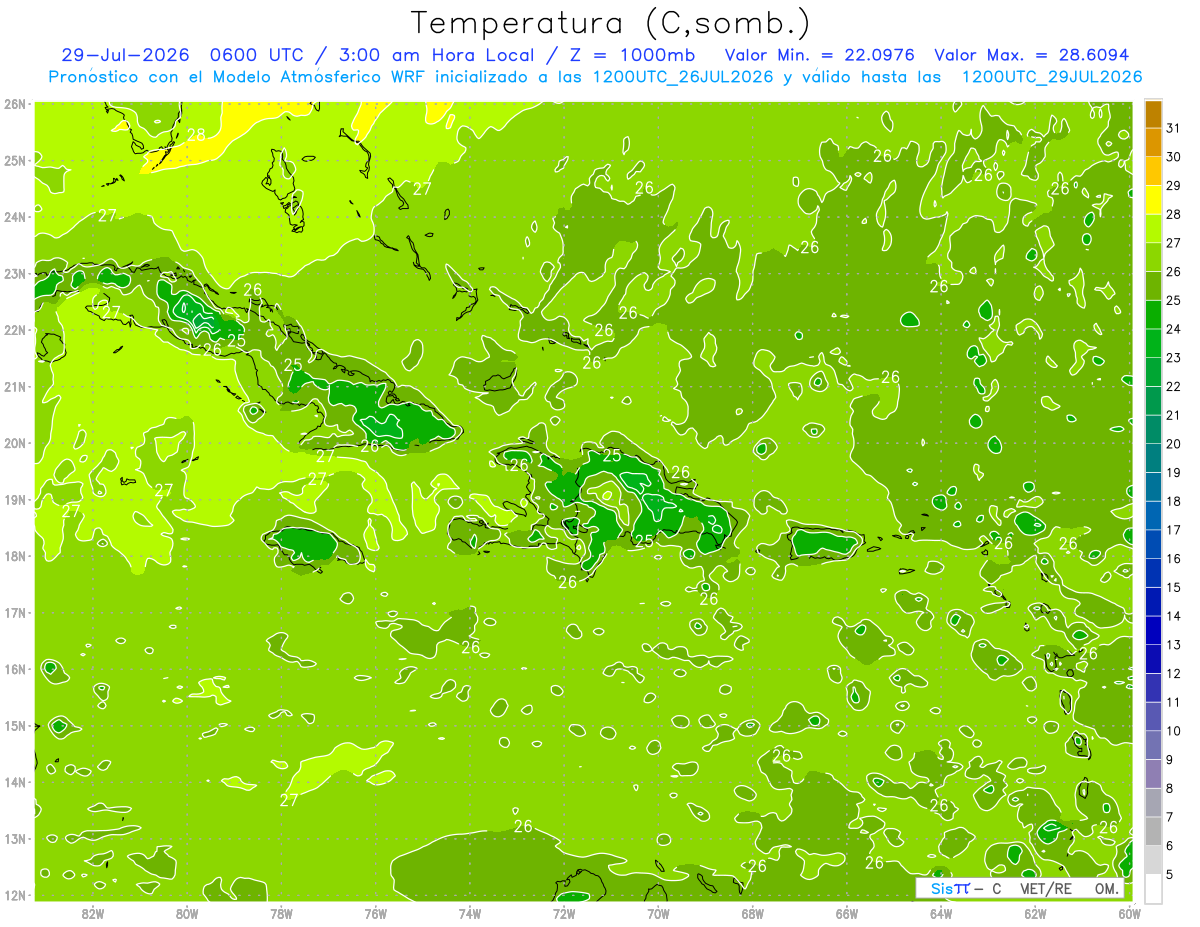
Task: Click the '18N' latitude axis label
Action: coord(15,556)
